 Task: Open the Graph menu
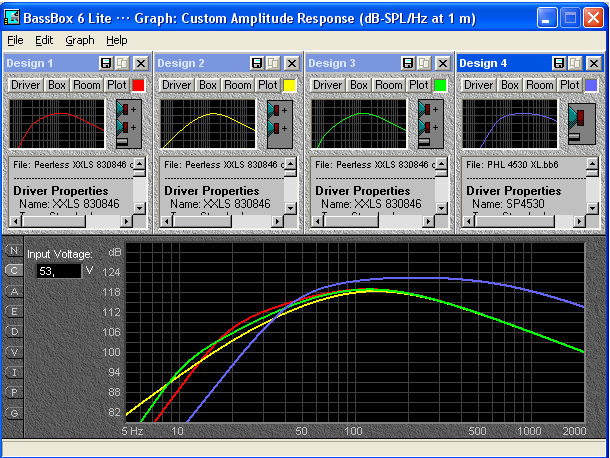80,40
